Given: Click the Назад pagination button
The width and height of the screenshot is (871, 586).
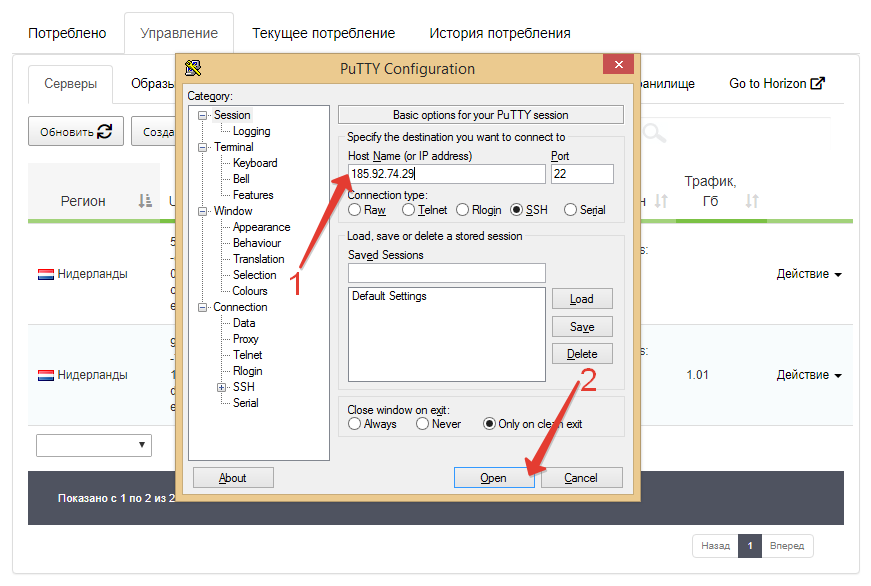Looking at the screenshot, I should 715,546.
